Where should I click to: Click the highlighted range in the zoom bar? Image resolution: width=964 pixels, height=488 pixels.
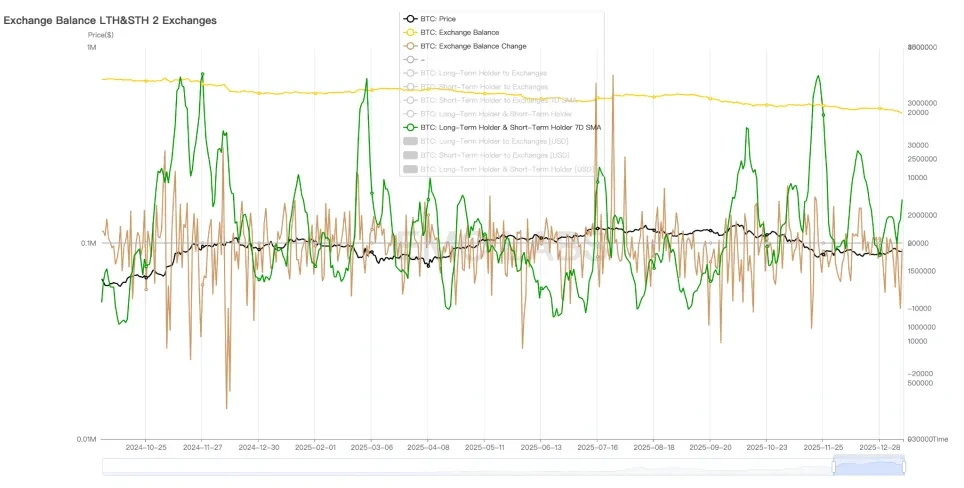coord(869,465)
